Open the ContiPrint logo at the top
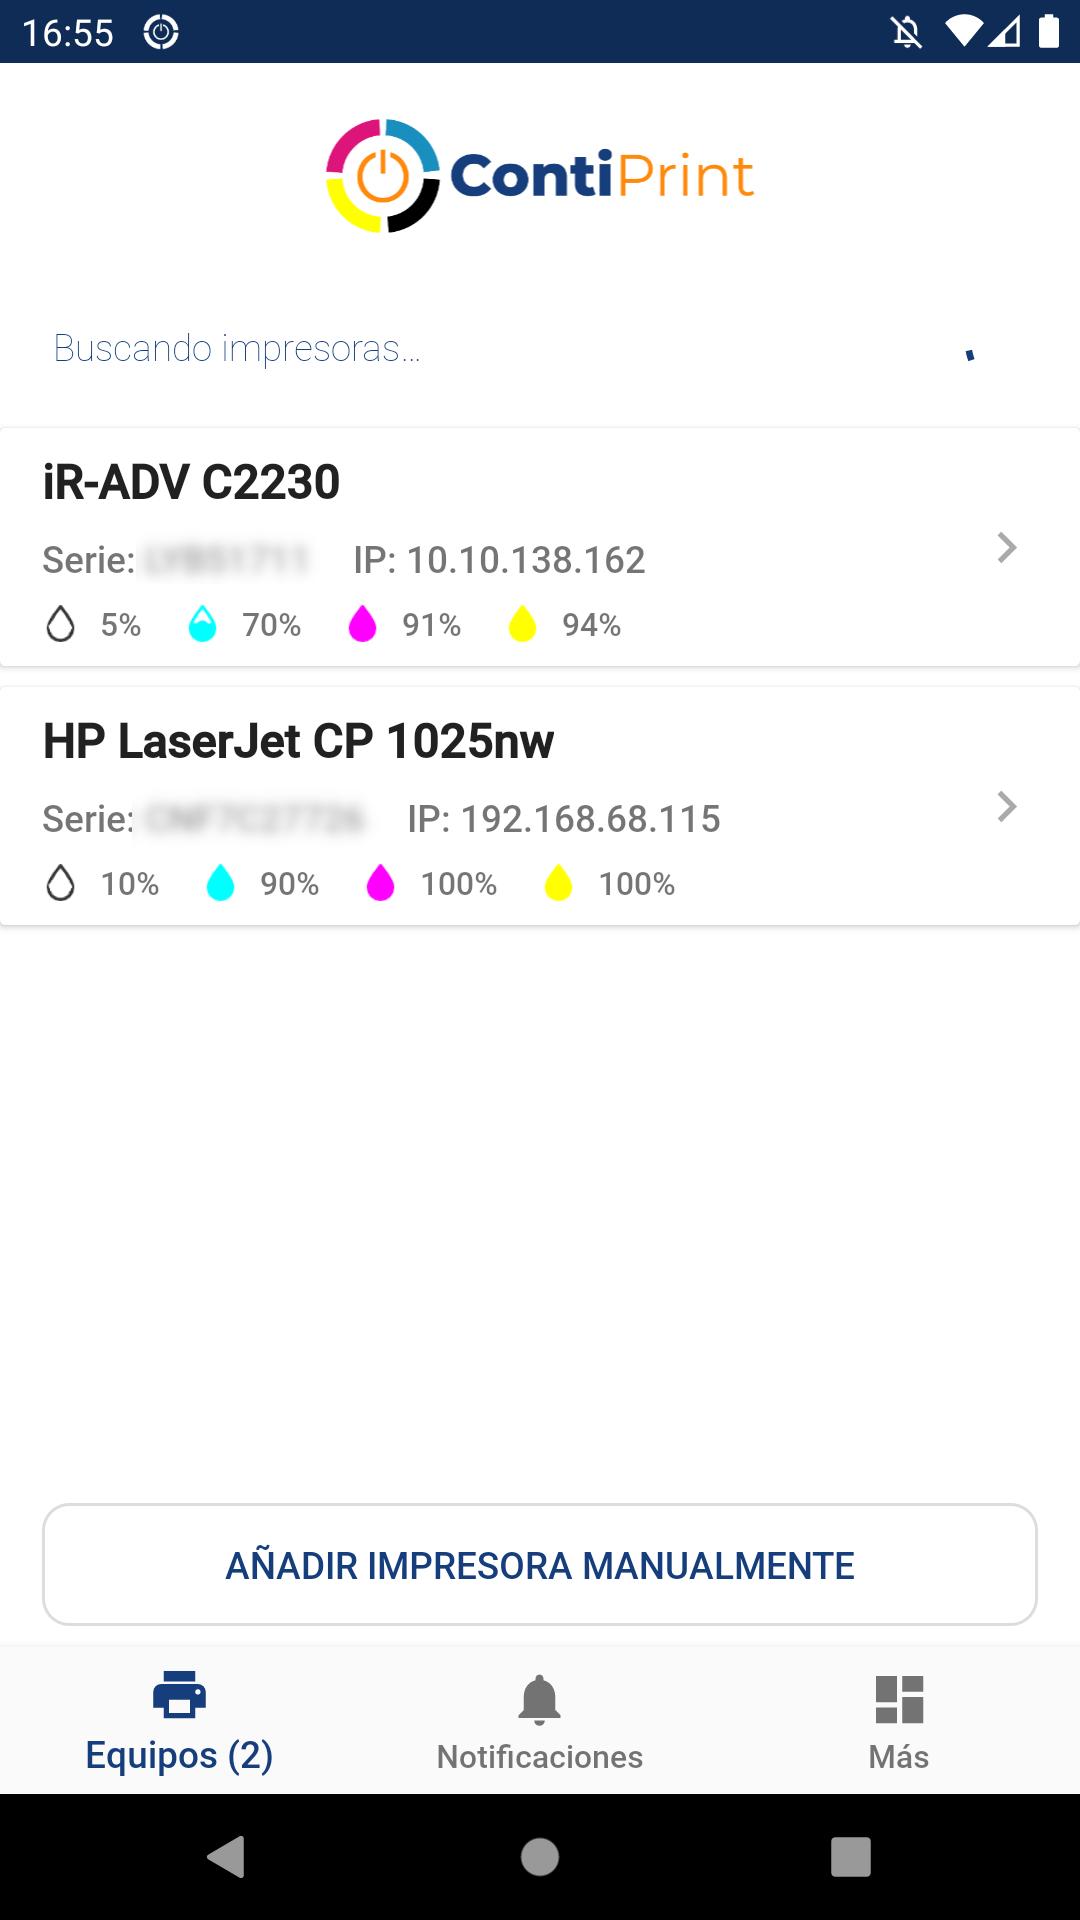Viewport: 1080px width, 1920px height. [540, 176]
